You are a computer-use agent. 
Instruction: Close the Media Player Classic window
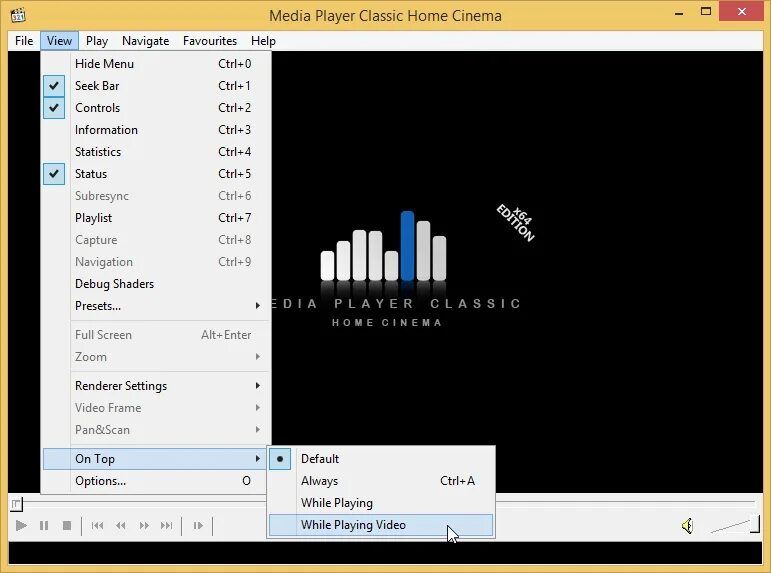tap(741, 11)
